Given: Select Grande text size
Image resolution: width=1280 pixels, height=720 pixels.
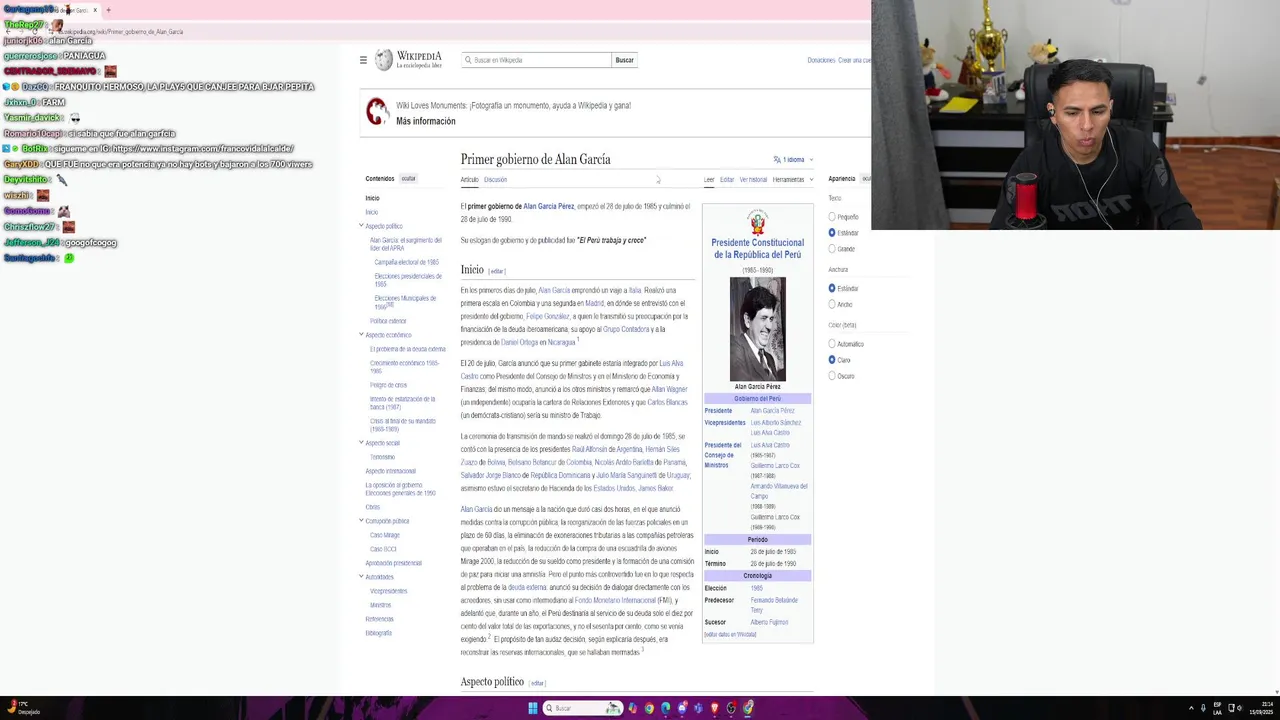Looking at the screenshot, I should point(831,249).
